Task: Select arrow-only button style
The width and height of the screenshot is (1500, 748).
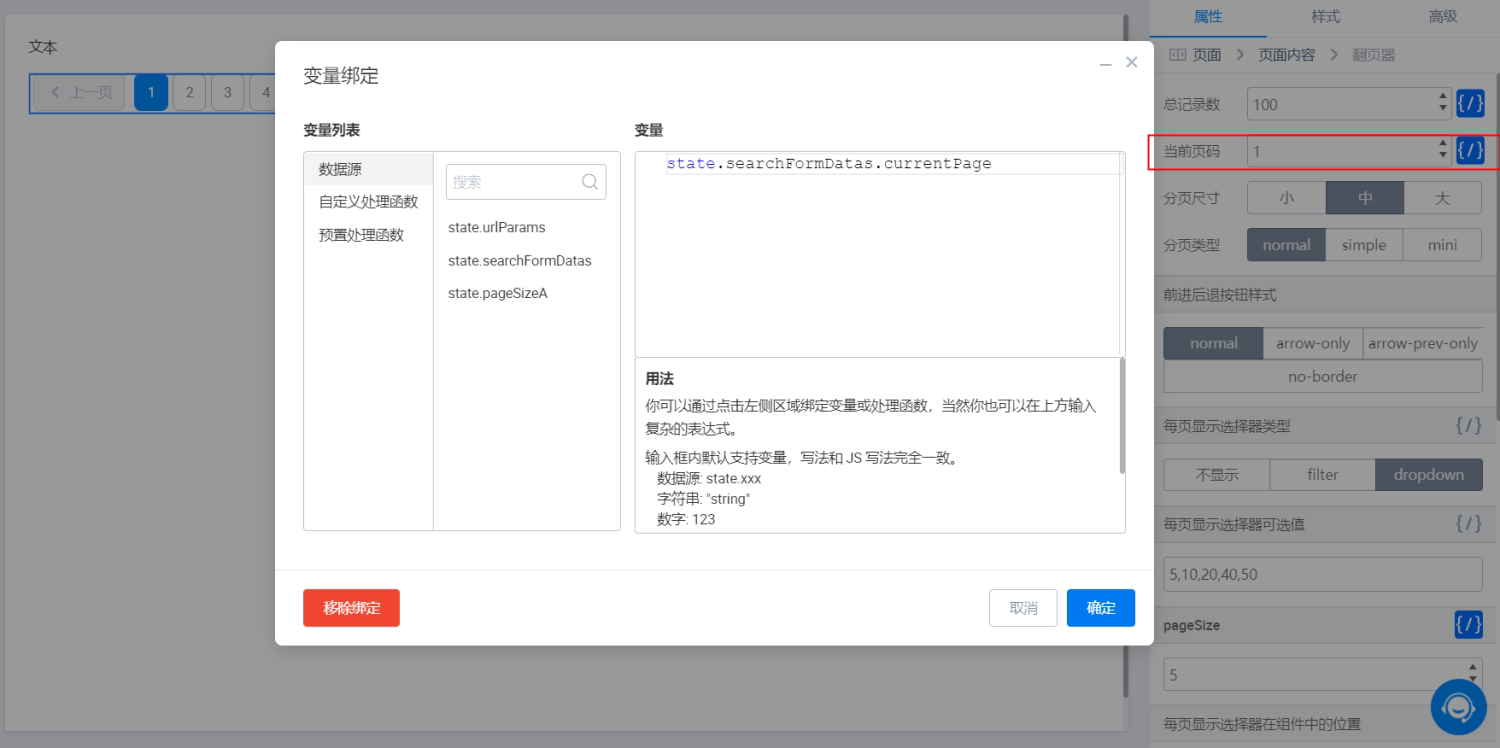Action: 1313,343
